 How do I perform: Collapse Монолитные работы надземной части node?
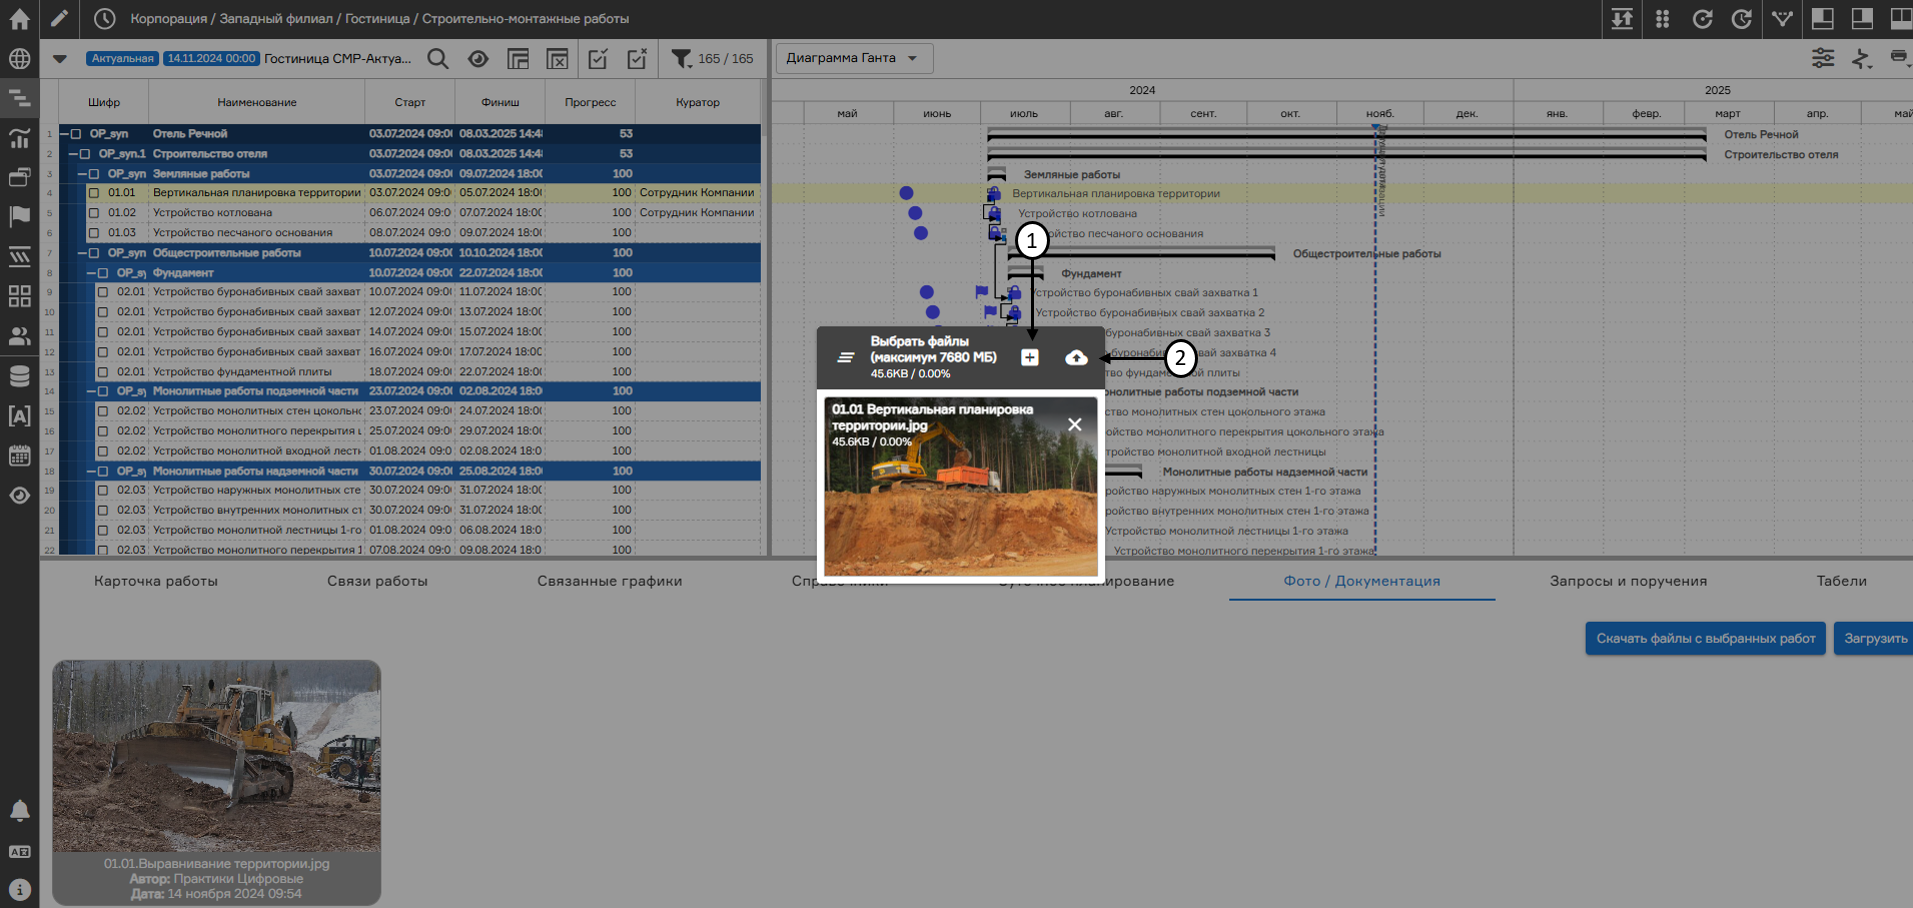click(91, 471)
